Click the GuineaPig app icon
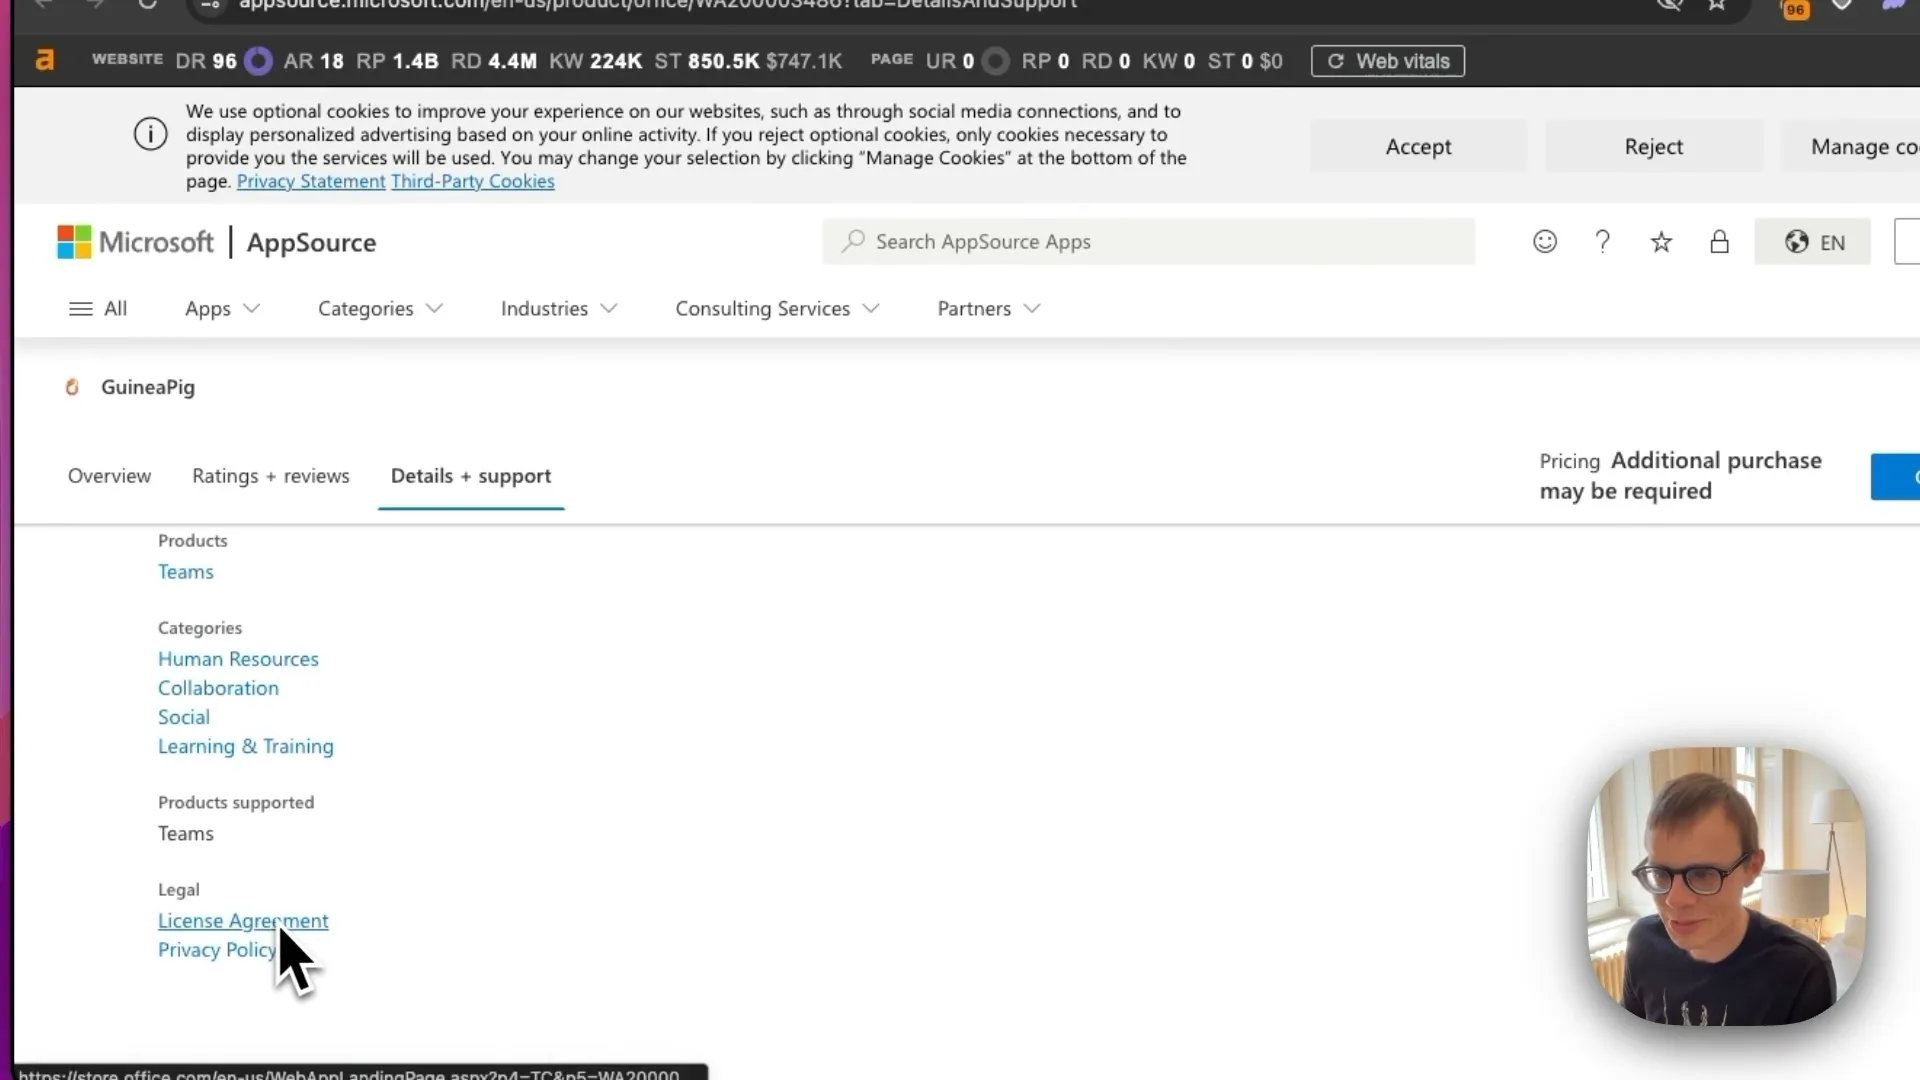The image size is (1920, 1080). tap(72, 387)
